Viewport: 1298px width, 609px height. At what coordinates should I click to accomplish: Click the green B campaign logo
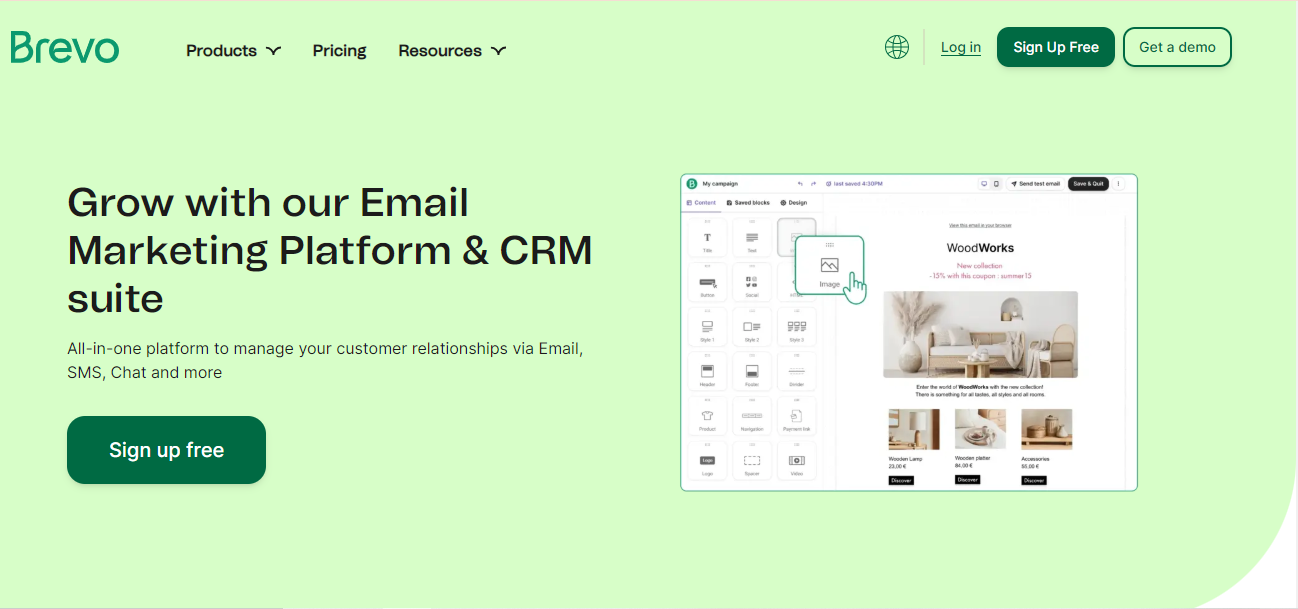point(691,184)
